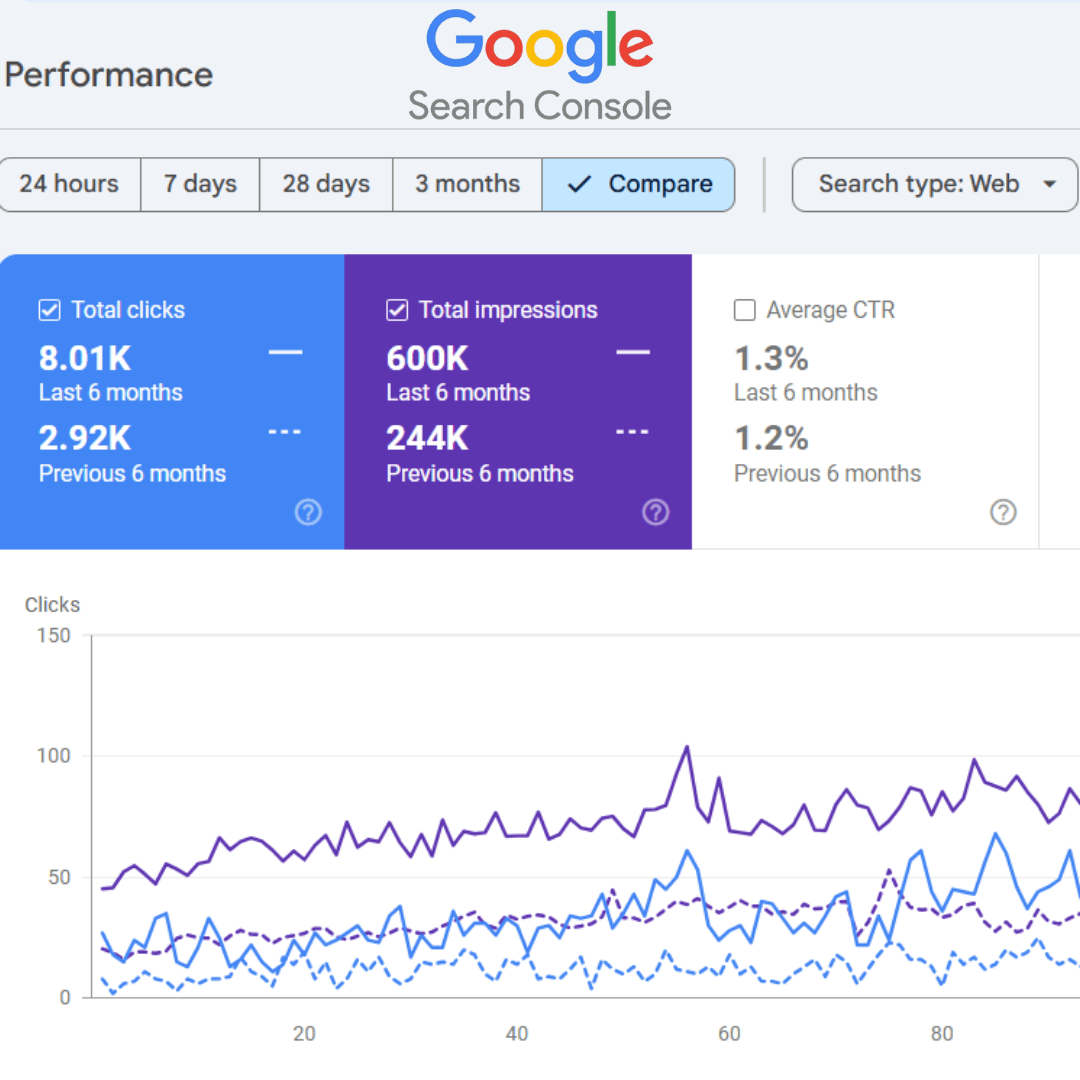
Task: Click the dashed line legend in Total impressions
Action: 632,432
